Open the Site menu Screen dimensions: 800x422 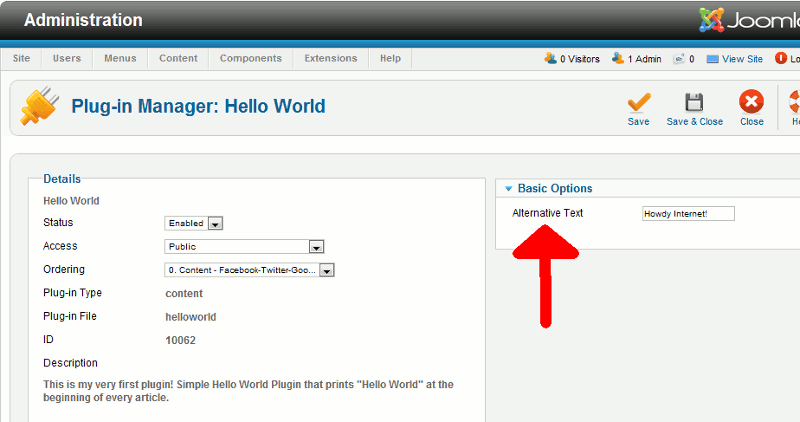pyautogui.click(x=21, y=58)
